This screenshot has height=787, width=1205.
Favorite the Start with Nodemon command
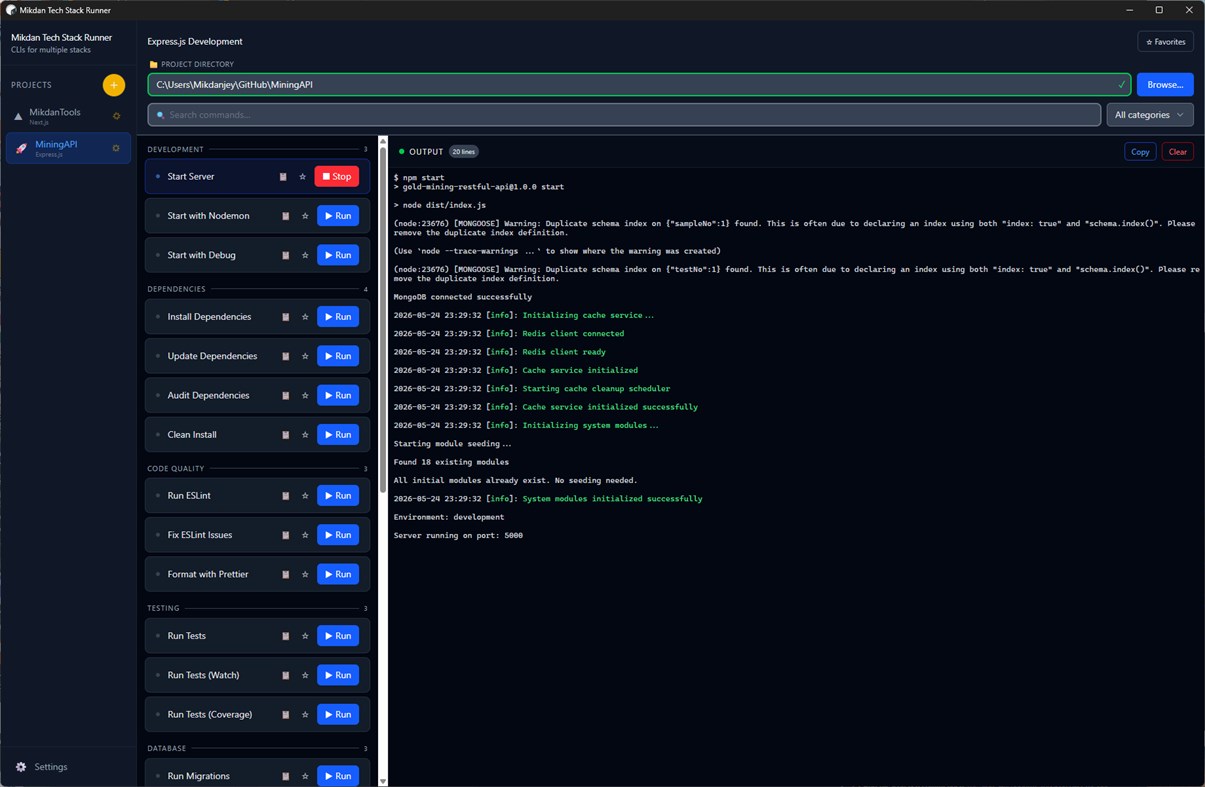(x=305, y=216)
